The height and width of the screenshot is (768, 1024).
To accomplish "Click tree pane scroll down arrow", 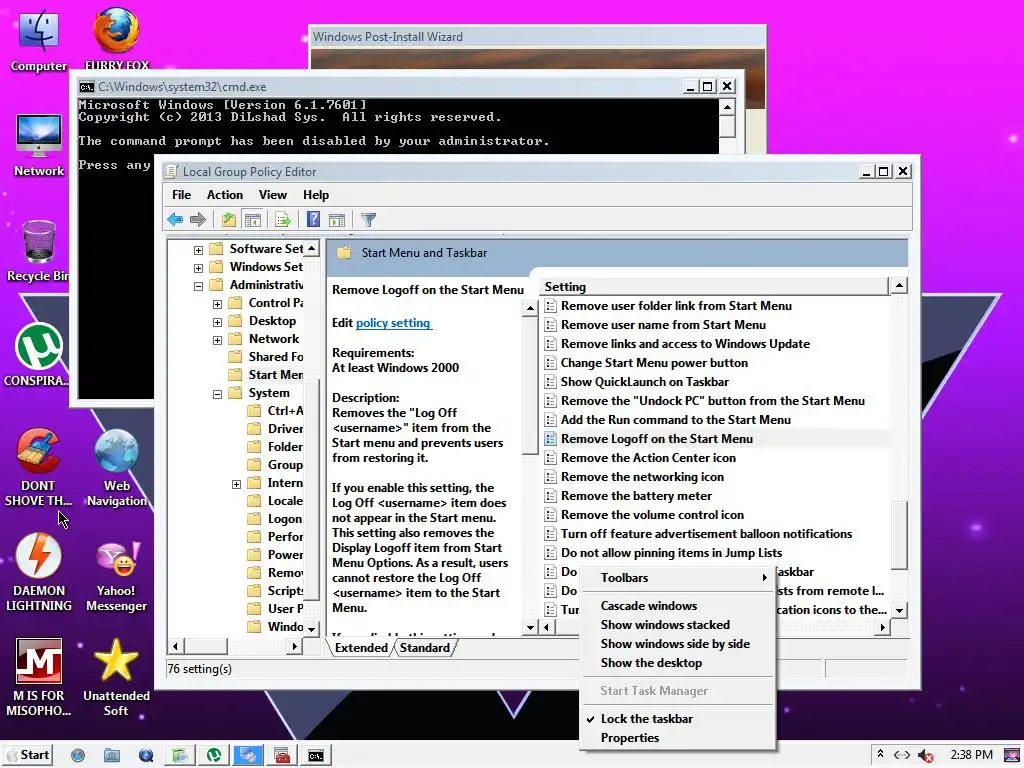I will (x=312, y=628).
